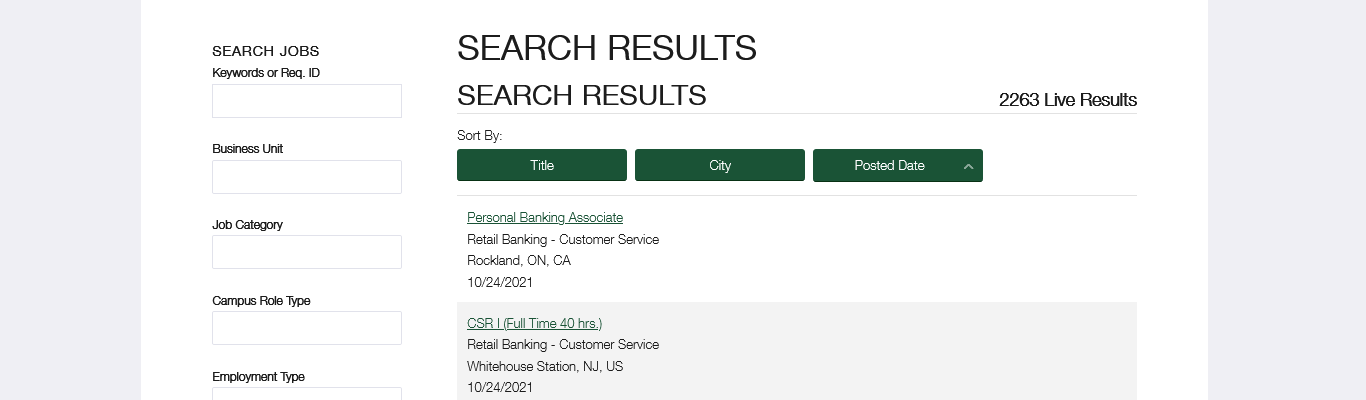Click the Rockland, ON, CA location text
This screenshot has width=1366, height=400.
(x=519, y=261)
